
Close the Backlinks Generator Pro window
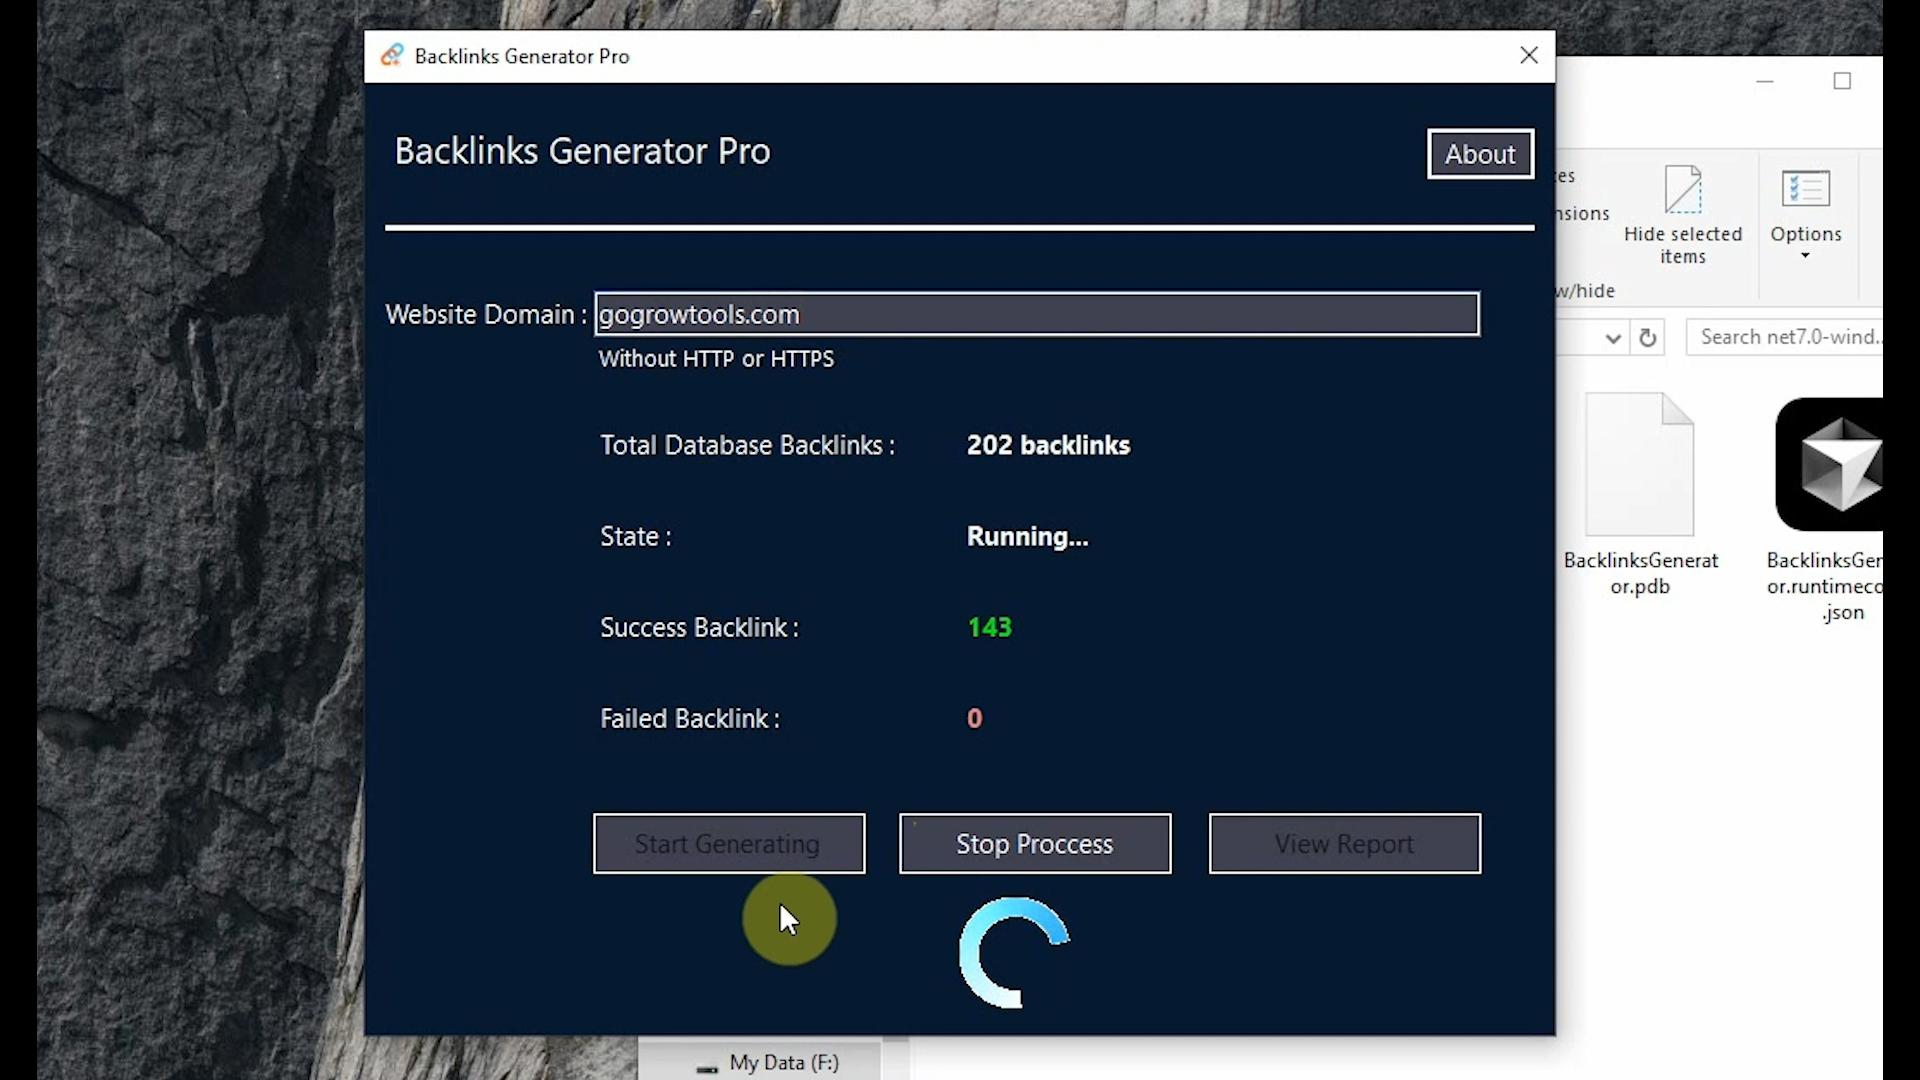point(1528,56)
